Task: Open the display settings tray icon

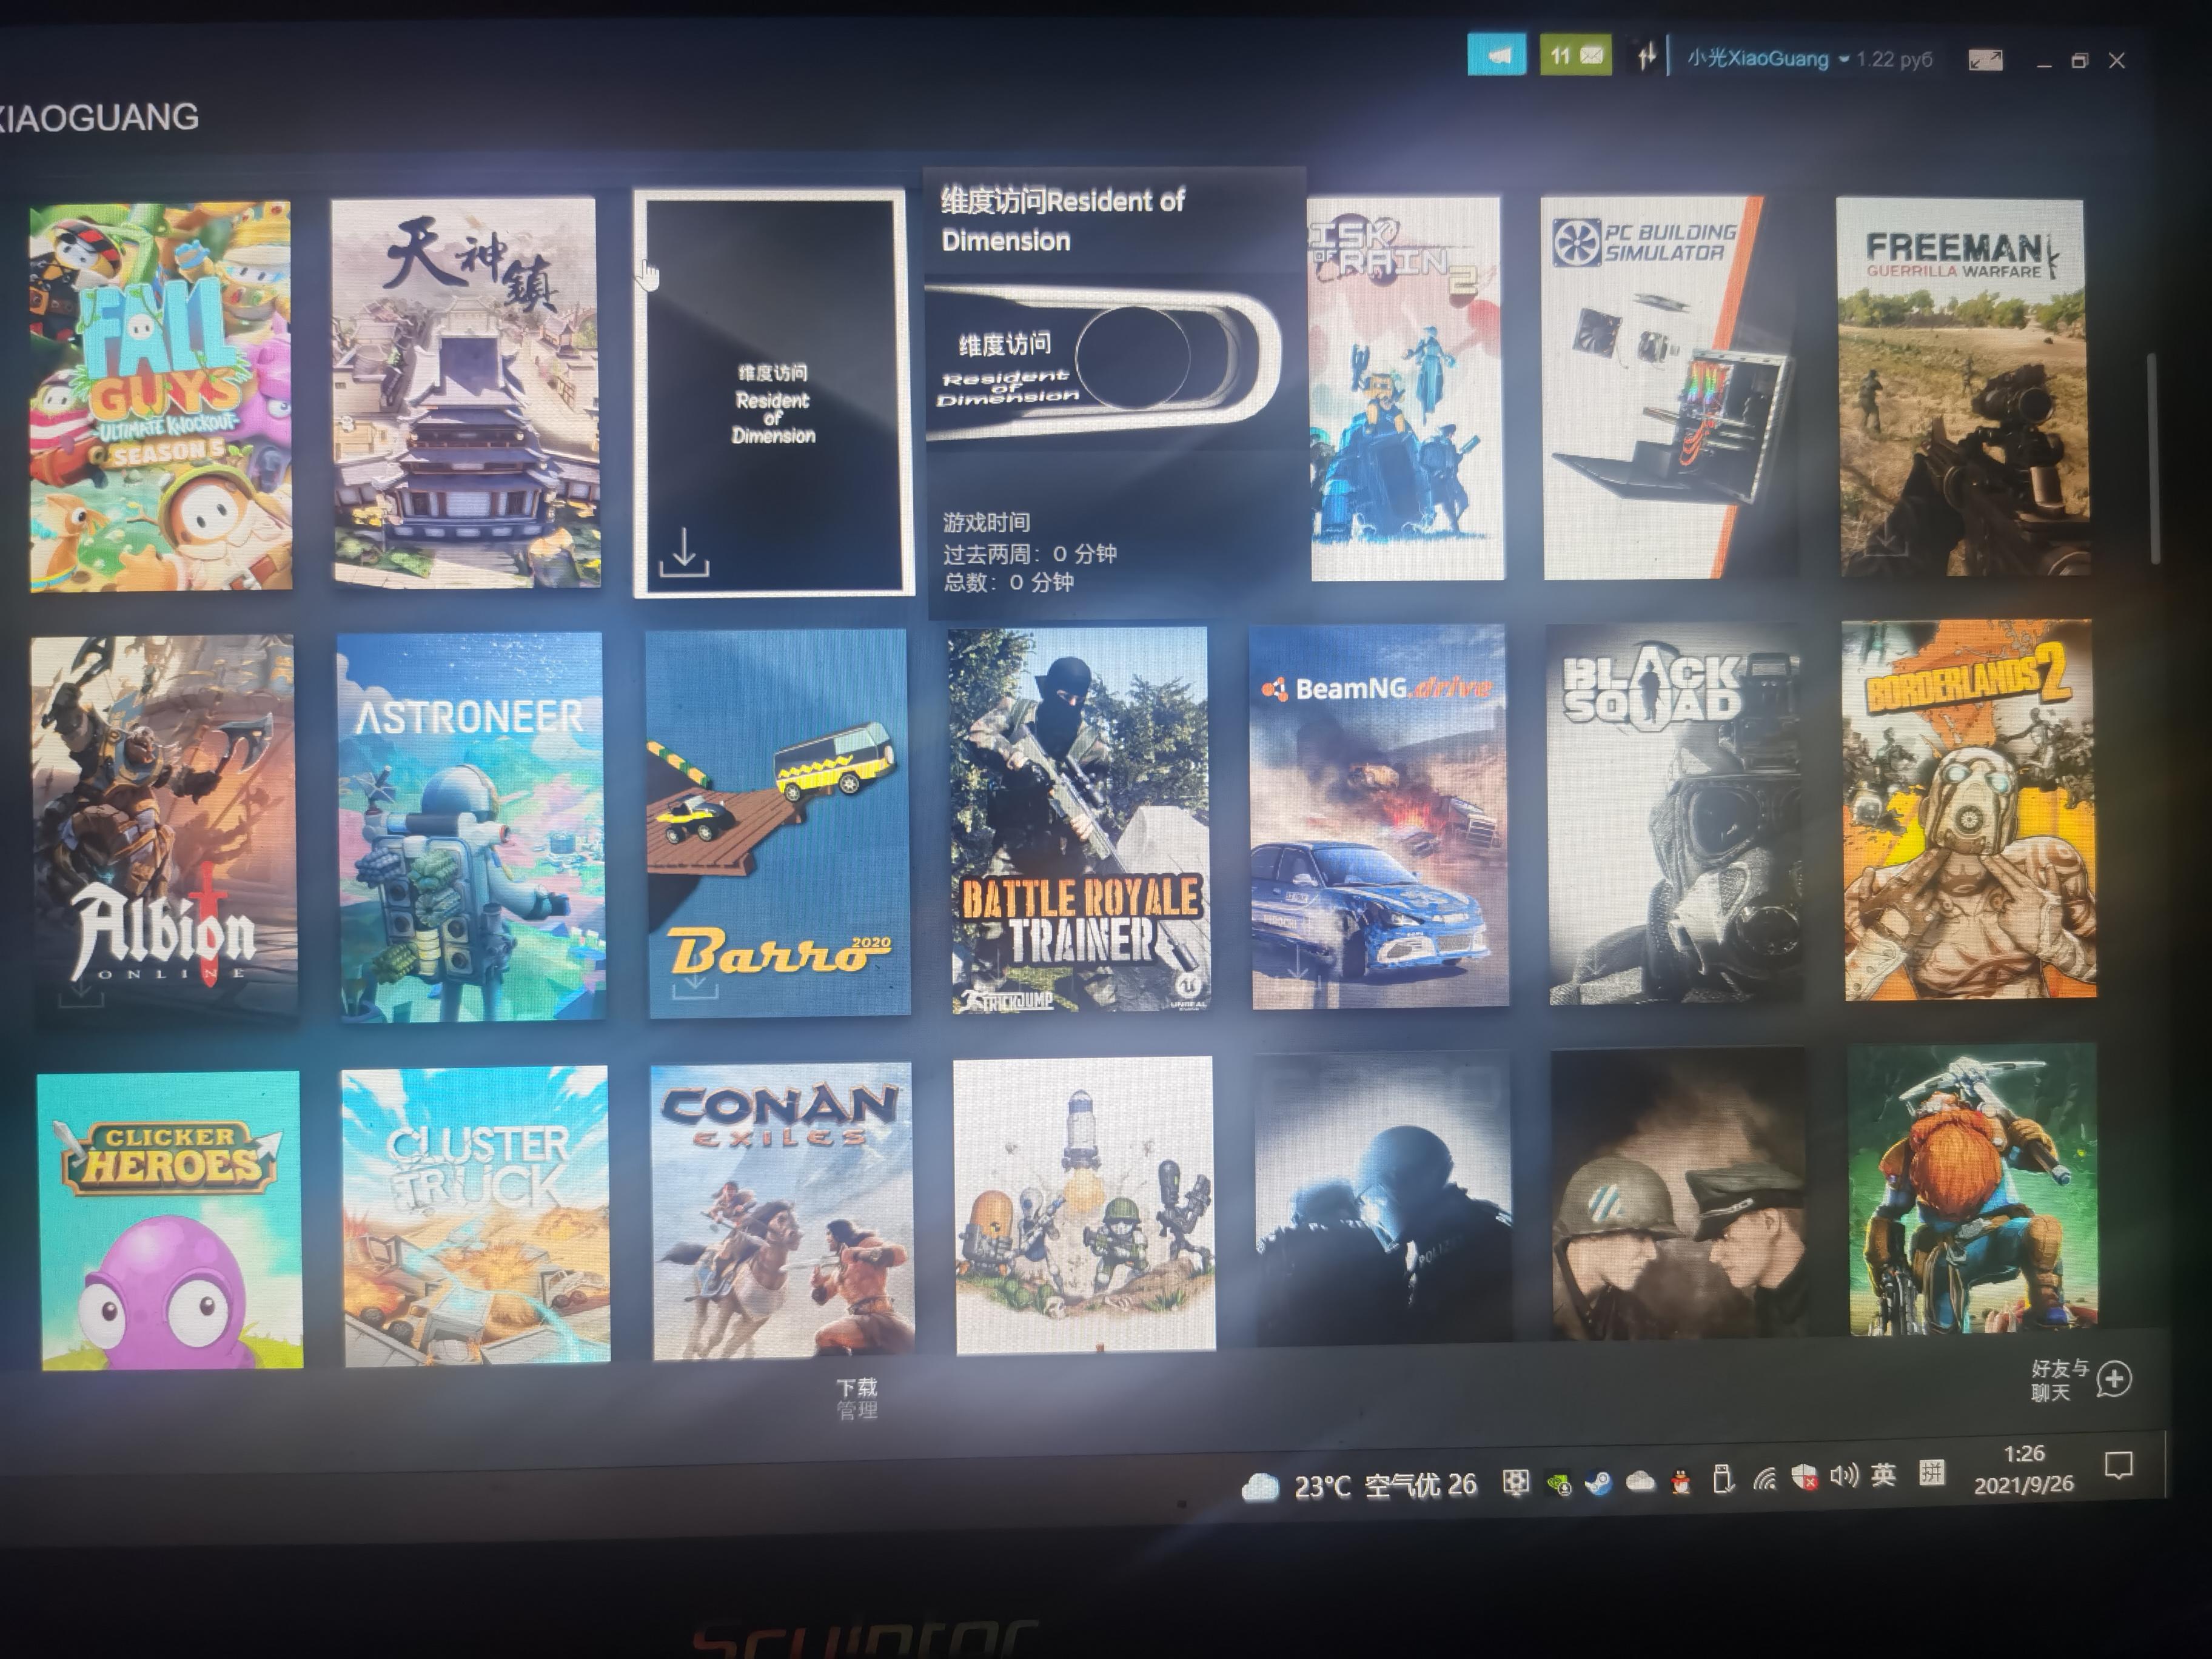Action: [1516, 1483]
